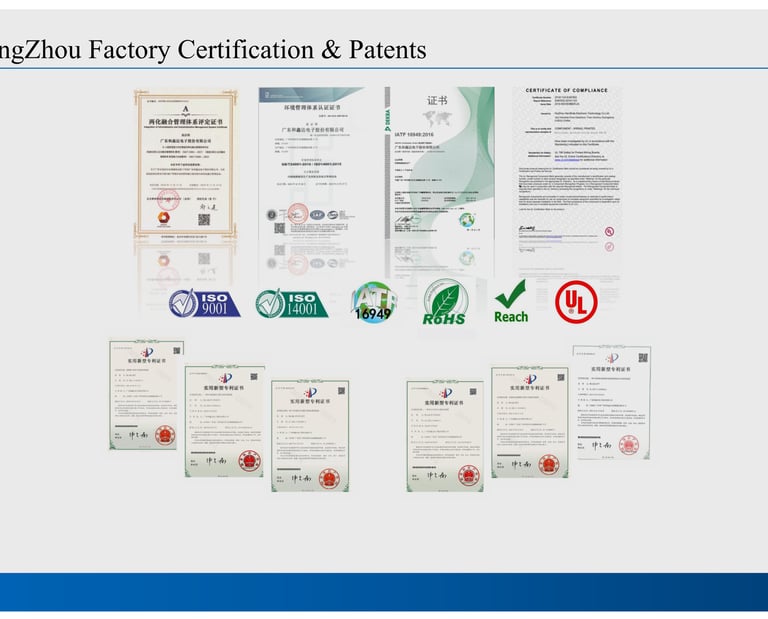Viewport: 768px width, 619px height.
Task: Open the environmental management system certificate
Action: coord(312,162)
